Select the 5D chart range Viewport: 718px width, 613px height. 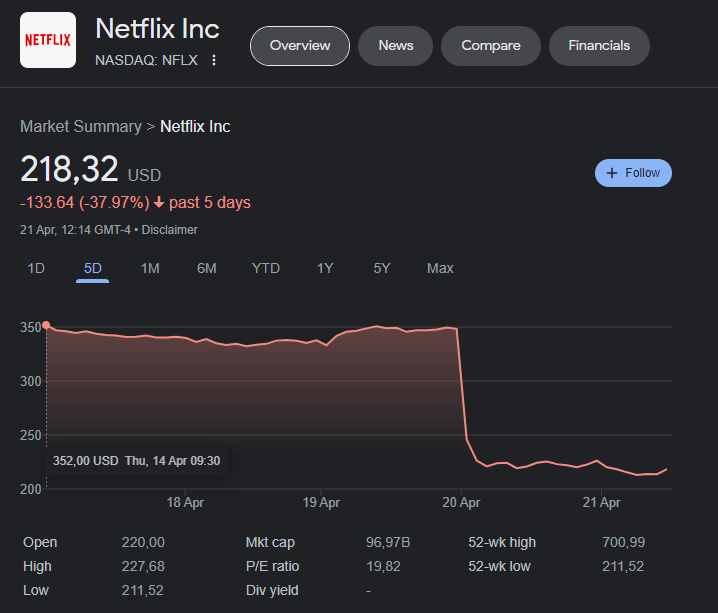pos(92,268)
